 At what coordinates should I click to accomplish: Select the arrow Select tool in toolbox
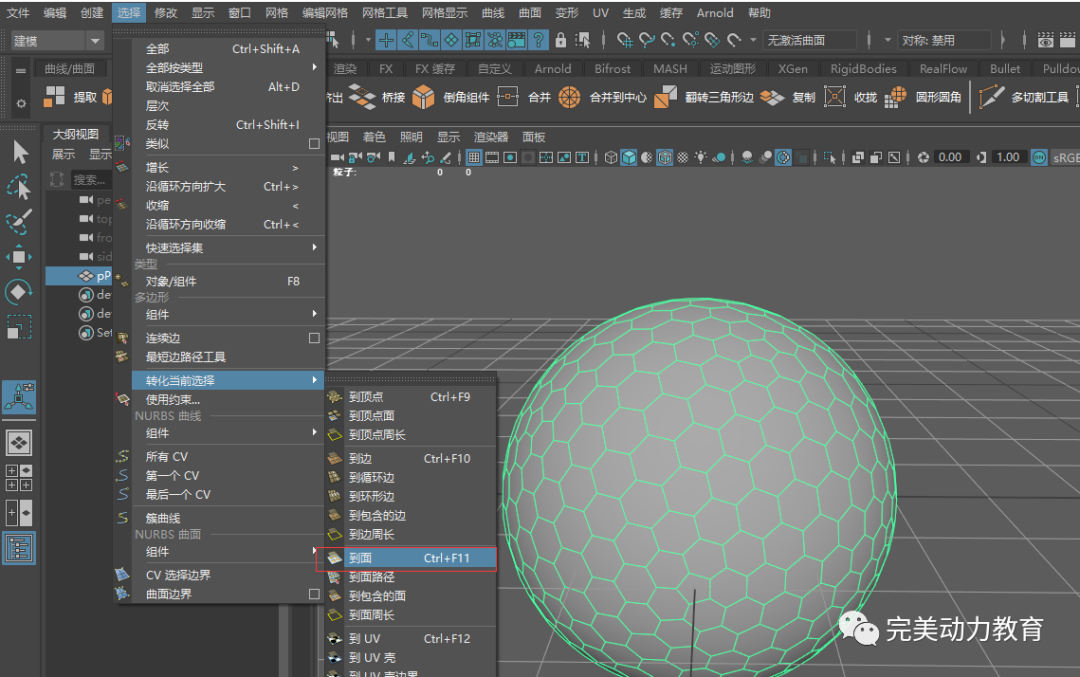pos(20,153)
